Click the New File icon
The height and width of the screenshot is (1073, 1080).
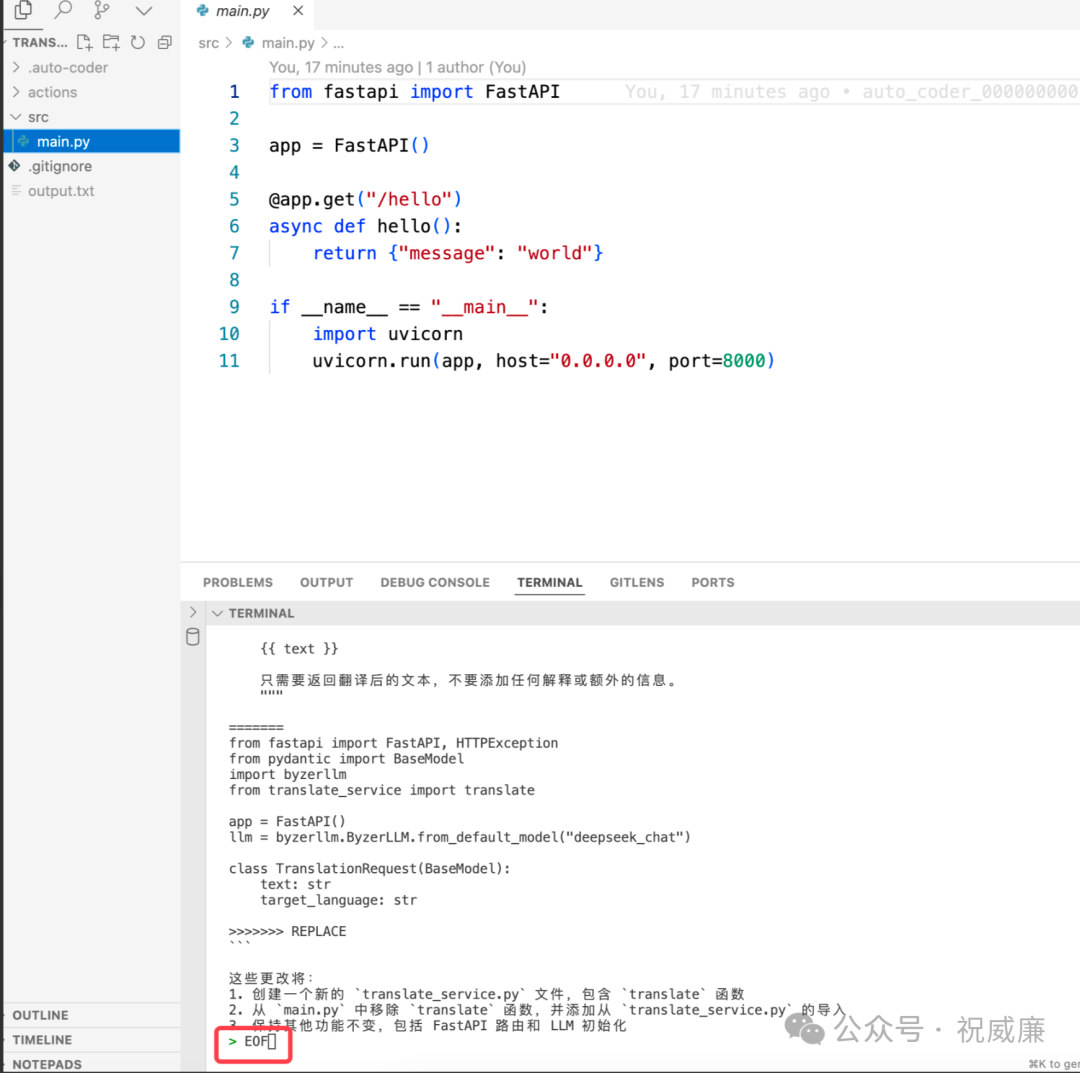click(x=85, y=43)
